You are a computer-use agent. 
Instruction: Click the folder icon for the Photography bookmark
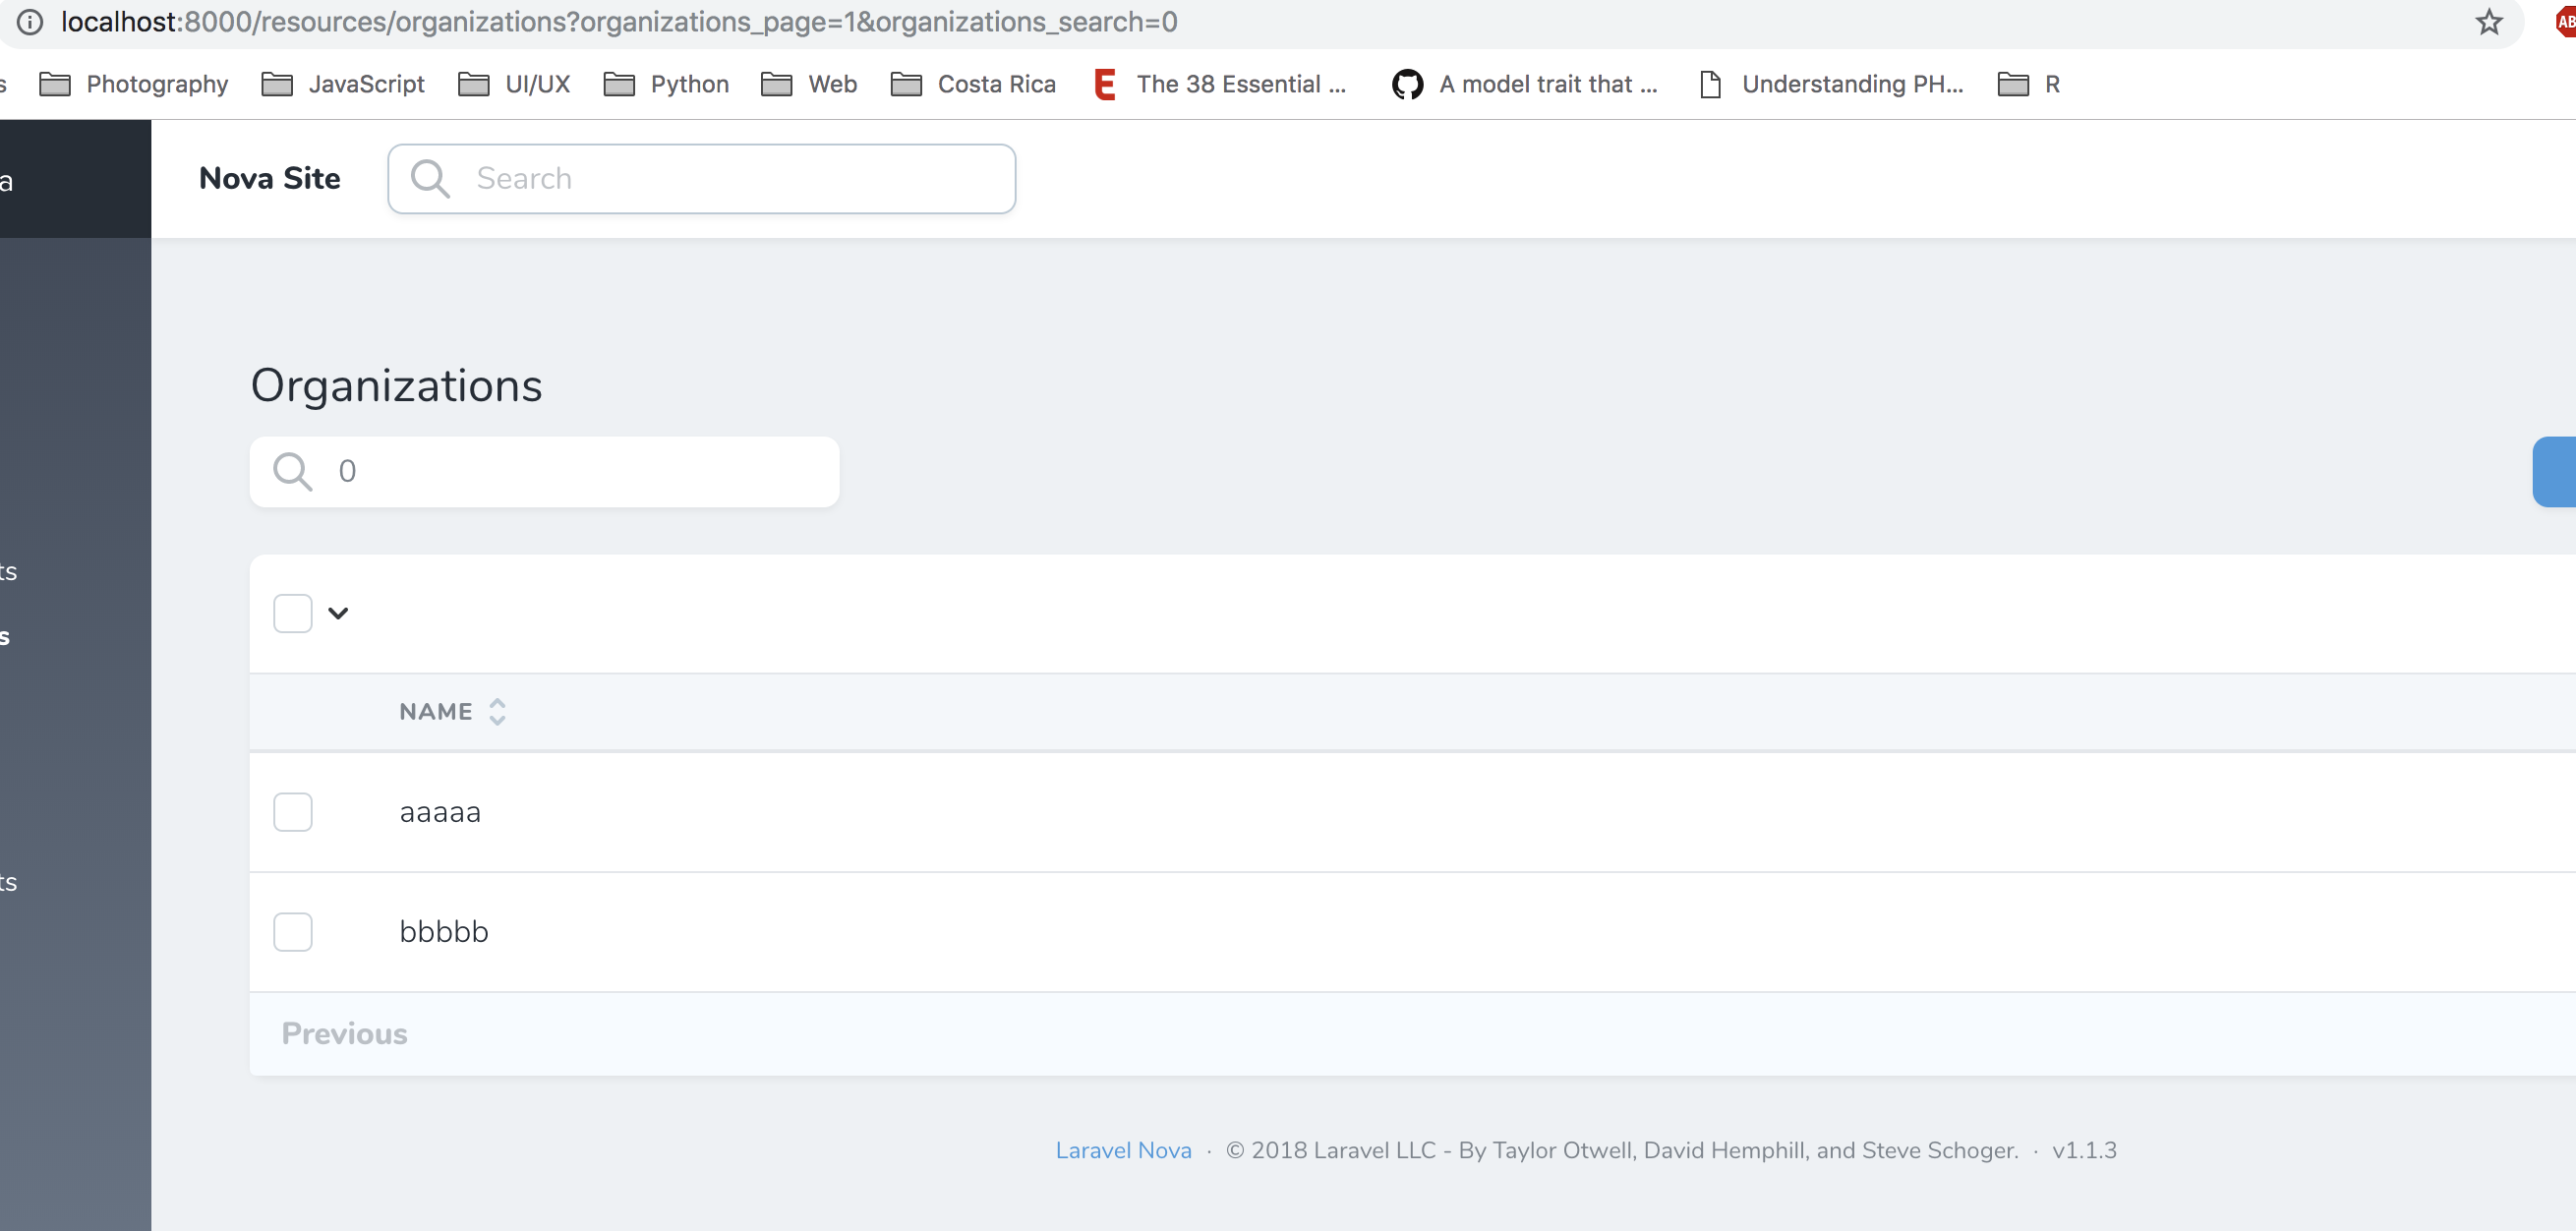(56, 84)
